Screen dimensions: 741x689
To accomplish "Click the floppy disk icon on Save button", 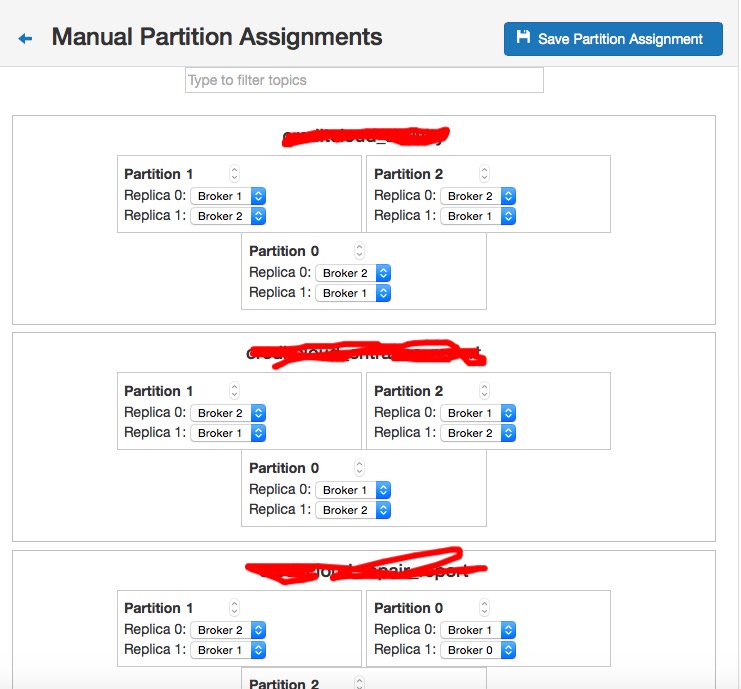I will (523, 38).
